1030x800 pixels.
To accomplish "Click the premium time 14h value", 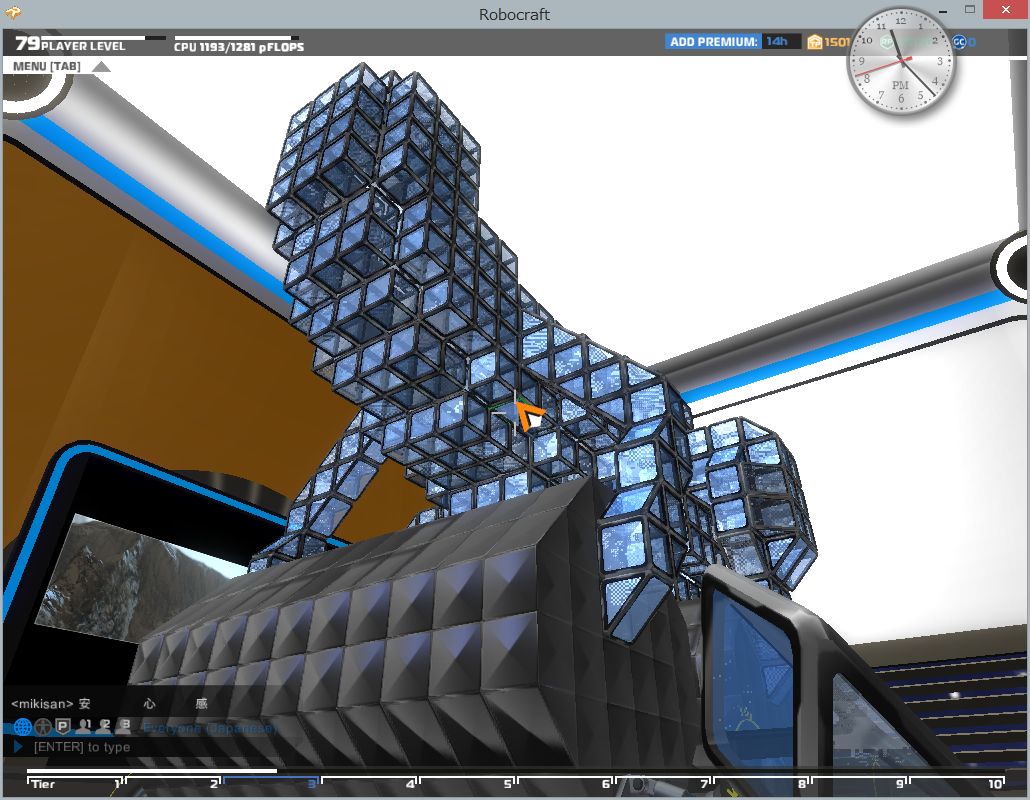I will [776, 41].
